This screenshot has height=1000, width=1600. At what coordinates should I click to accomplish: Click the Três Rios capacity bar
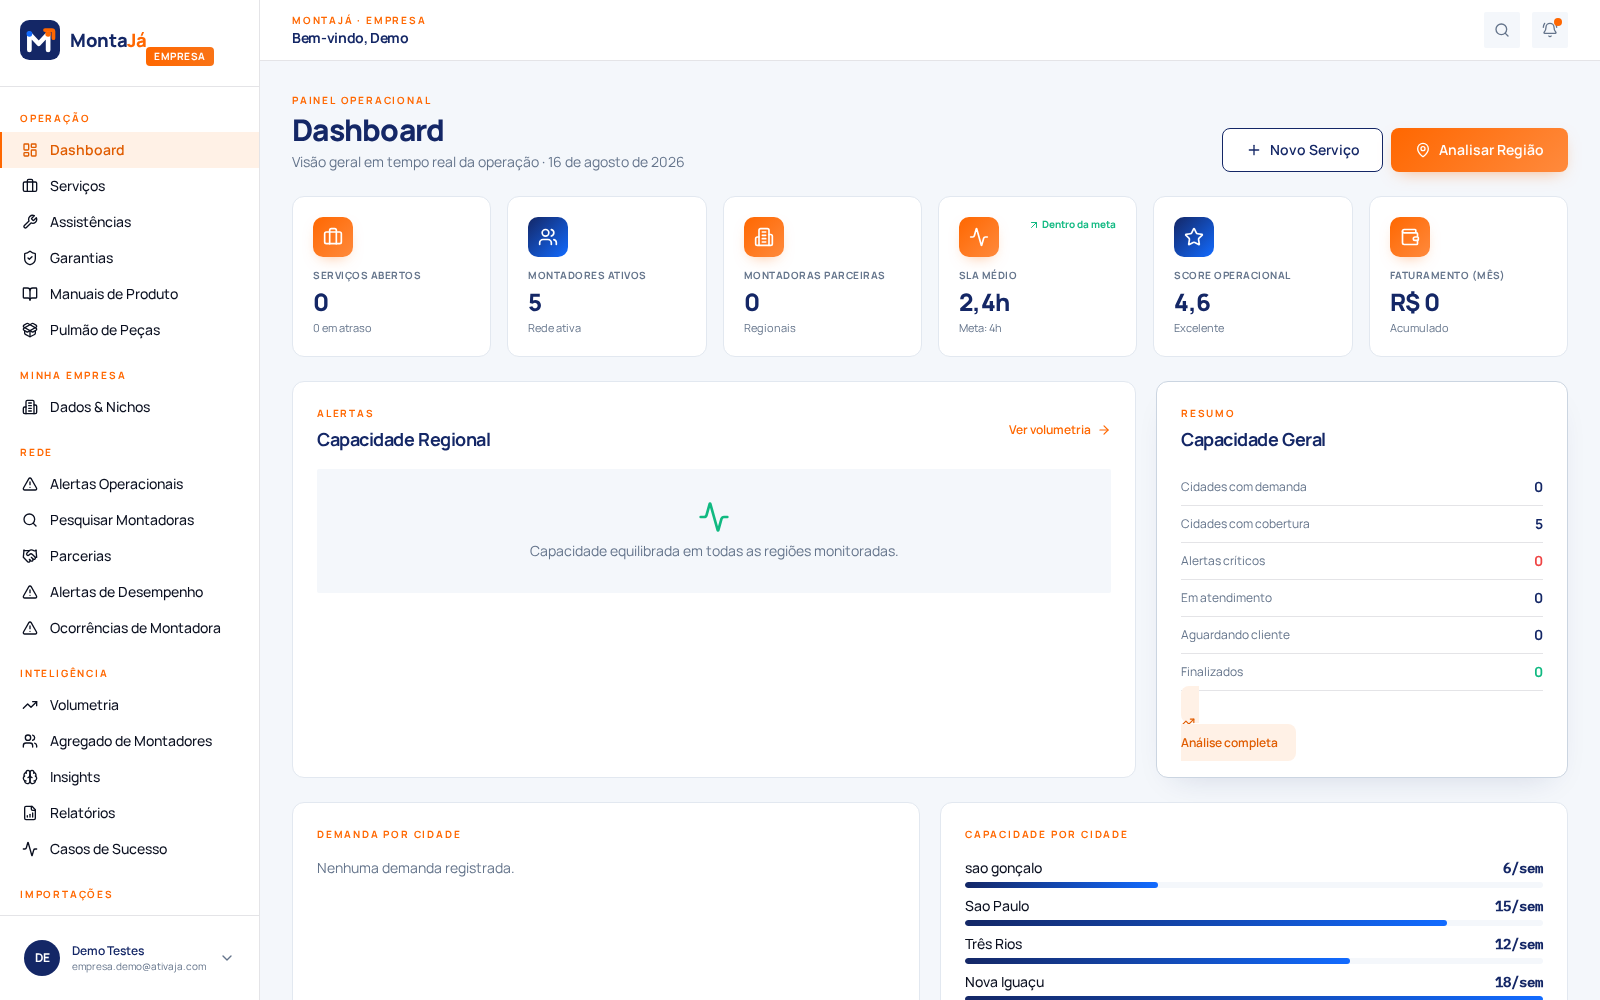(1254, 961)
